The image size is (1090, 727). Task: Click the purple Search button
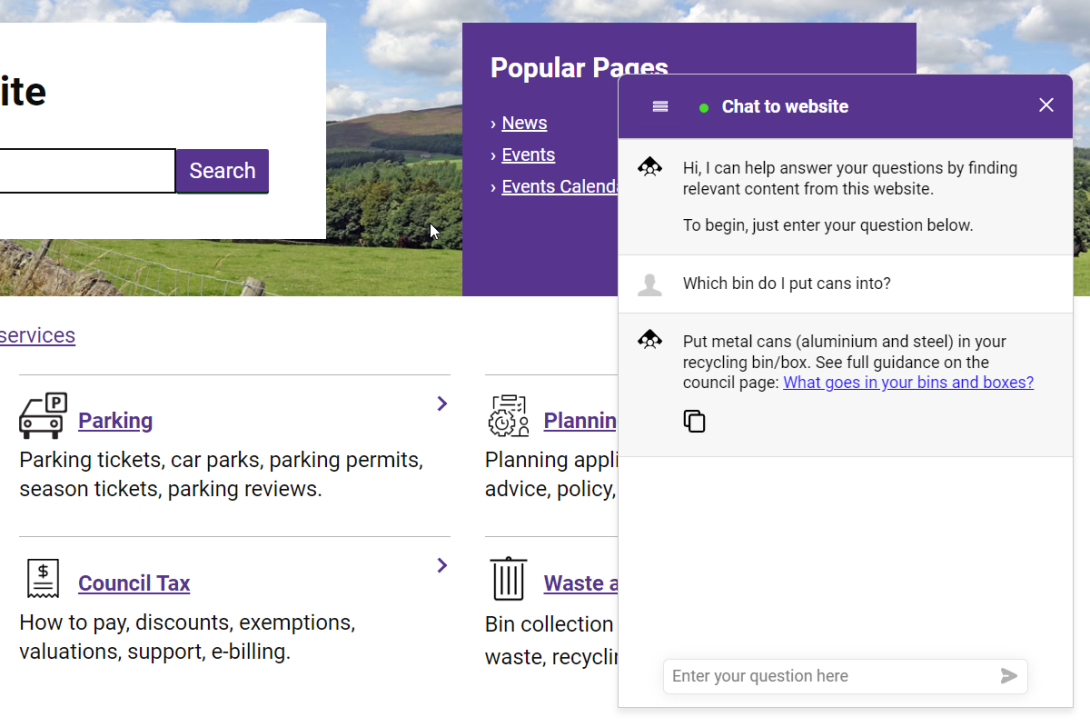click(x=222, y=171)
